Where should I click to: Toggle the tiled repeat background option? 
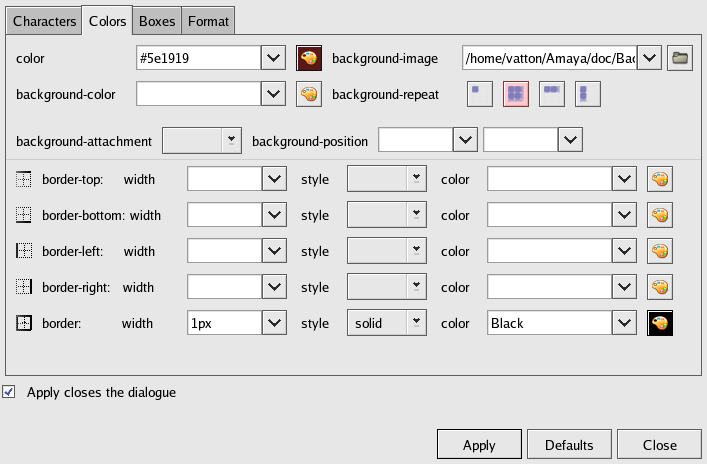515,94
